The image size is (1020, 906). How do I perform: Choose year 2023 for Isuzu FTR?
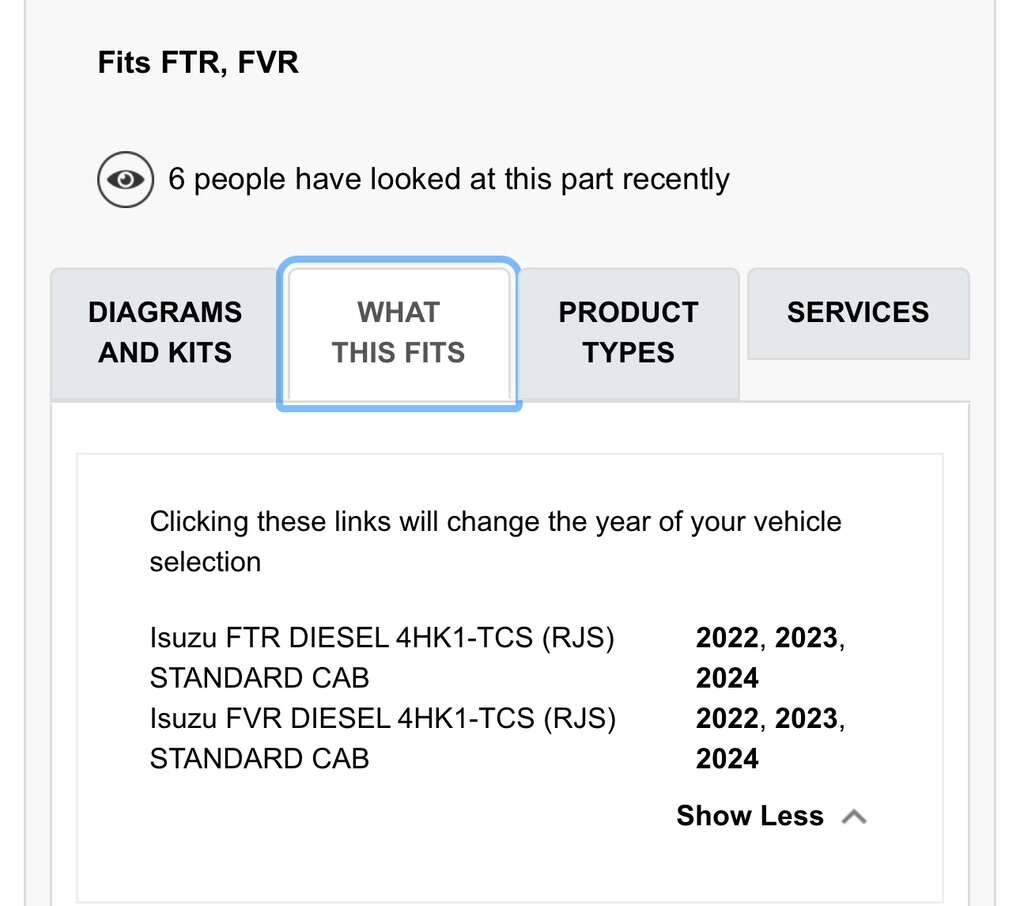click(806, 638)
